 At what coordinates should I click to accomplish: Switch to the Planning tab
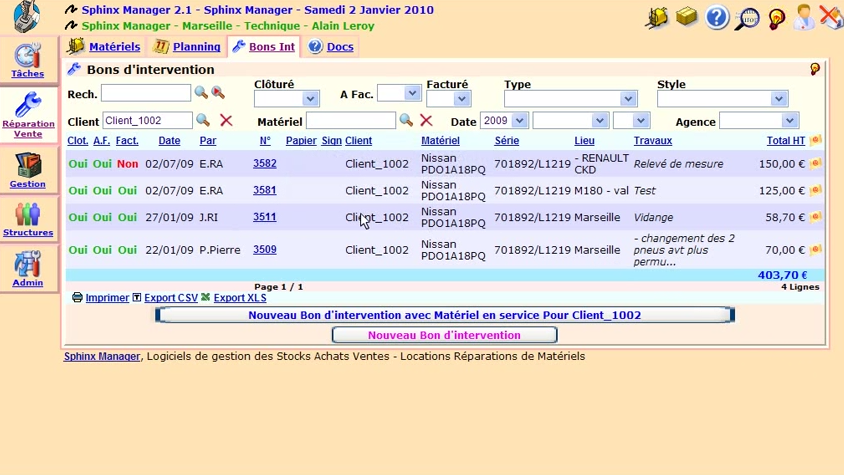[188, 47]
